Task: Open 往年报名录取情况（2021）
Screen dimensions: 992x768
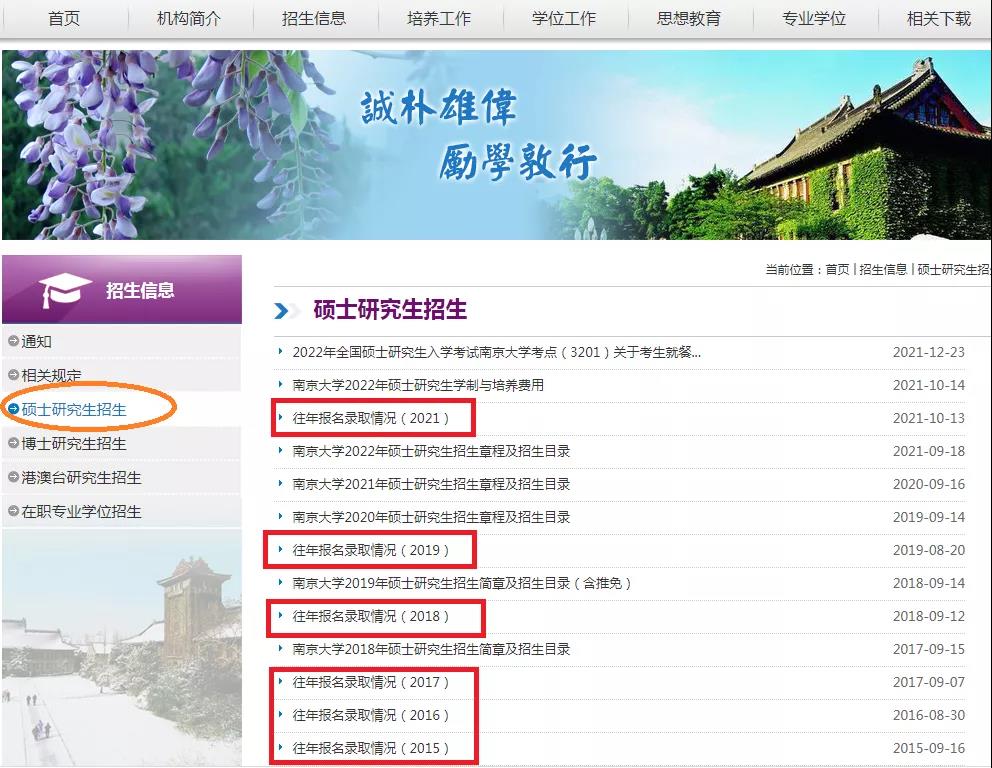Action: coord(371,418)
